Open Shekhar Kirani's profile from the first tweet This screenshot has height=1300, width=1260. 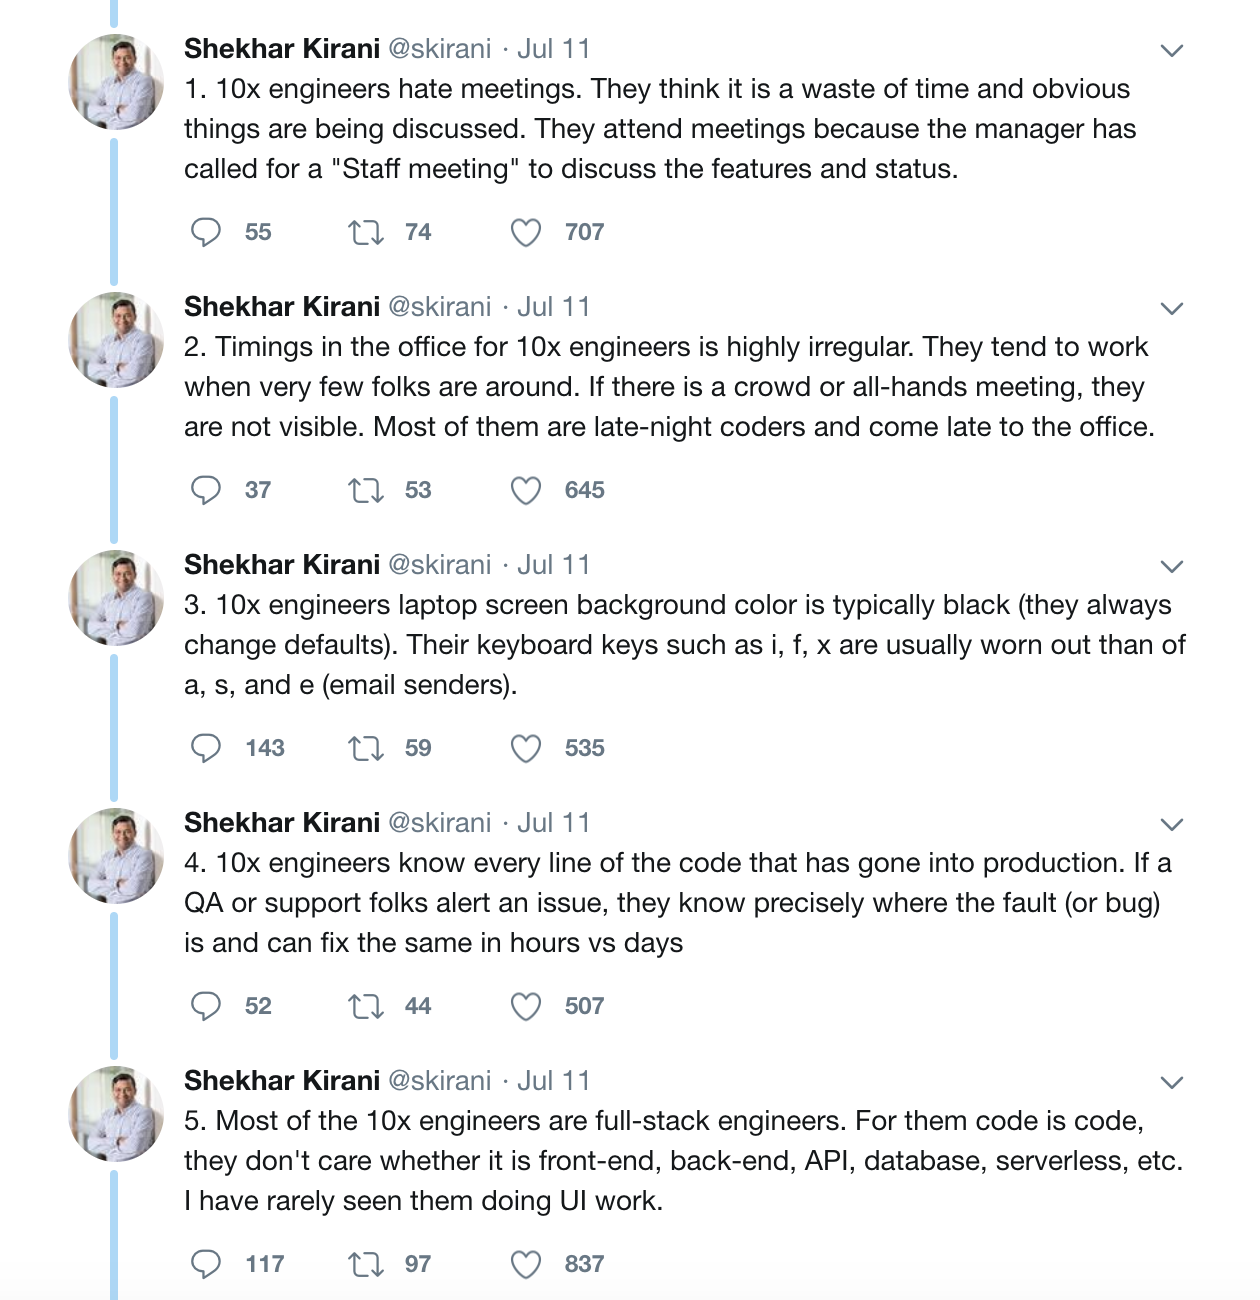(282, 49)
